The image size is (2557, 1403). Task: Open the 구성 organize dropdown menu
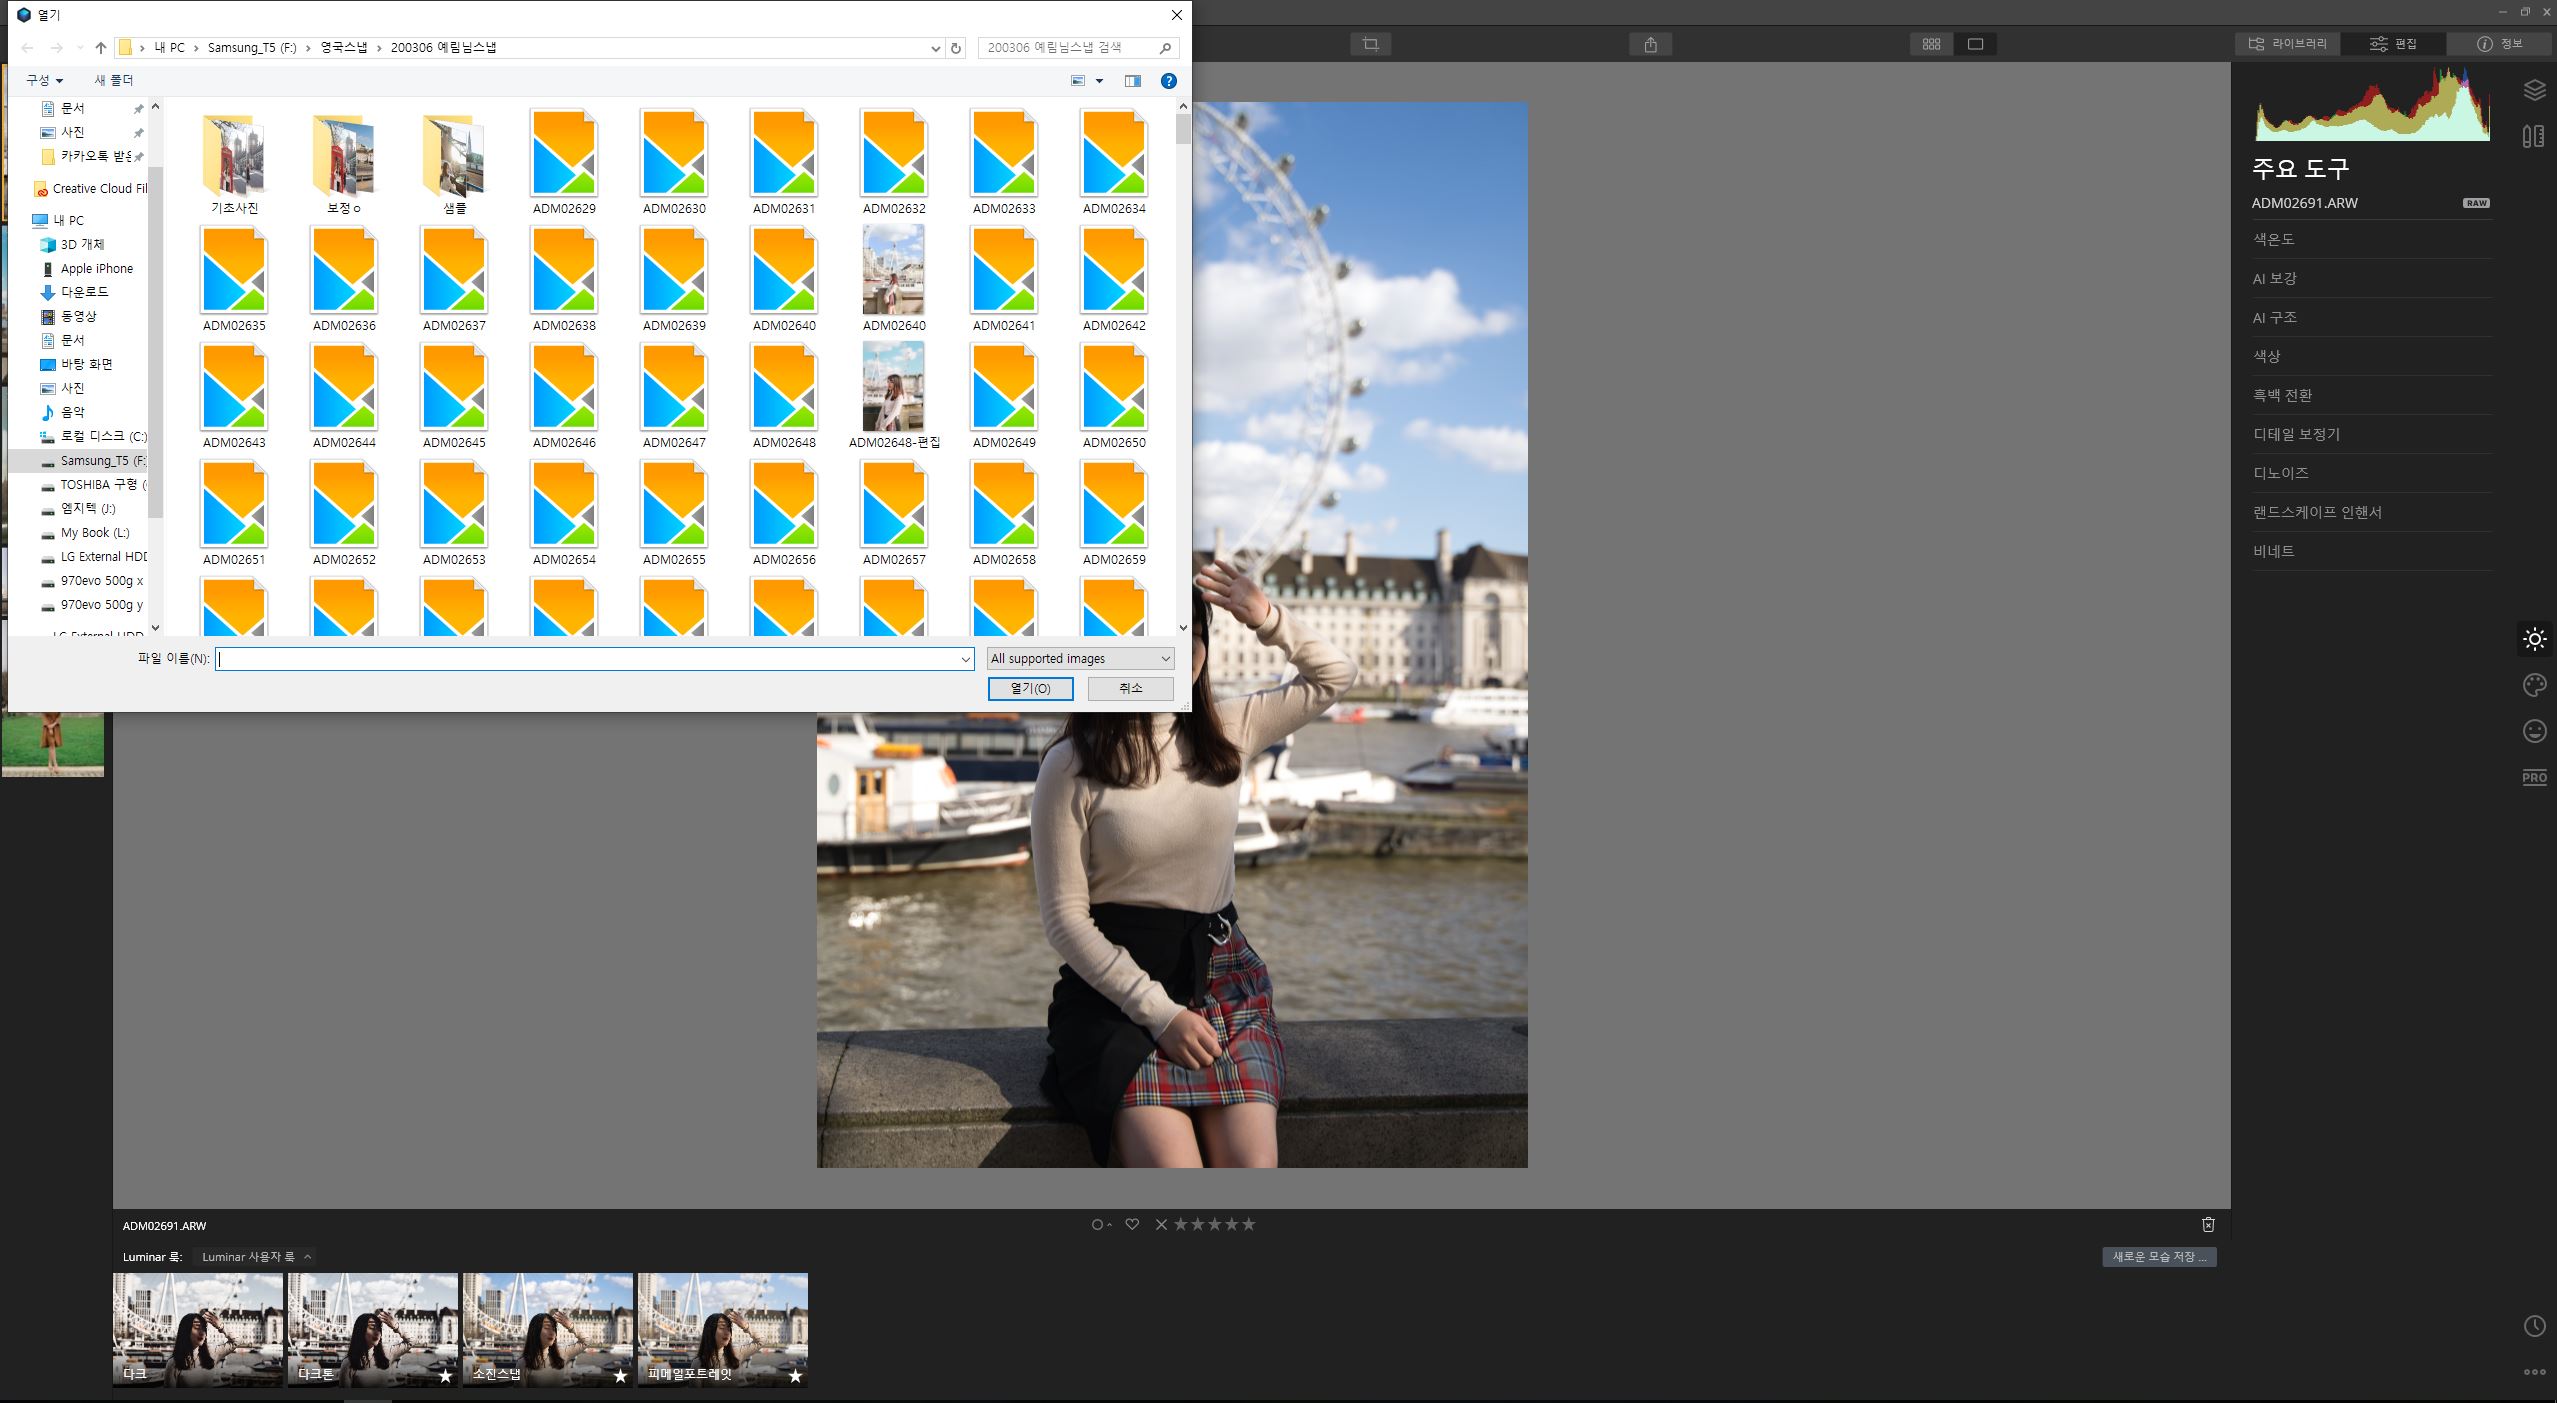pos(44,80)
